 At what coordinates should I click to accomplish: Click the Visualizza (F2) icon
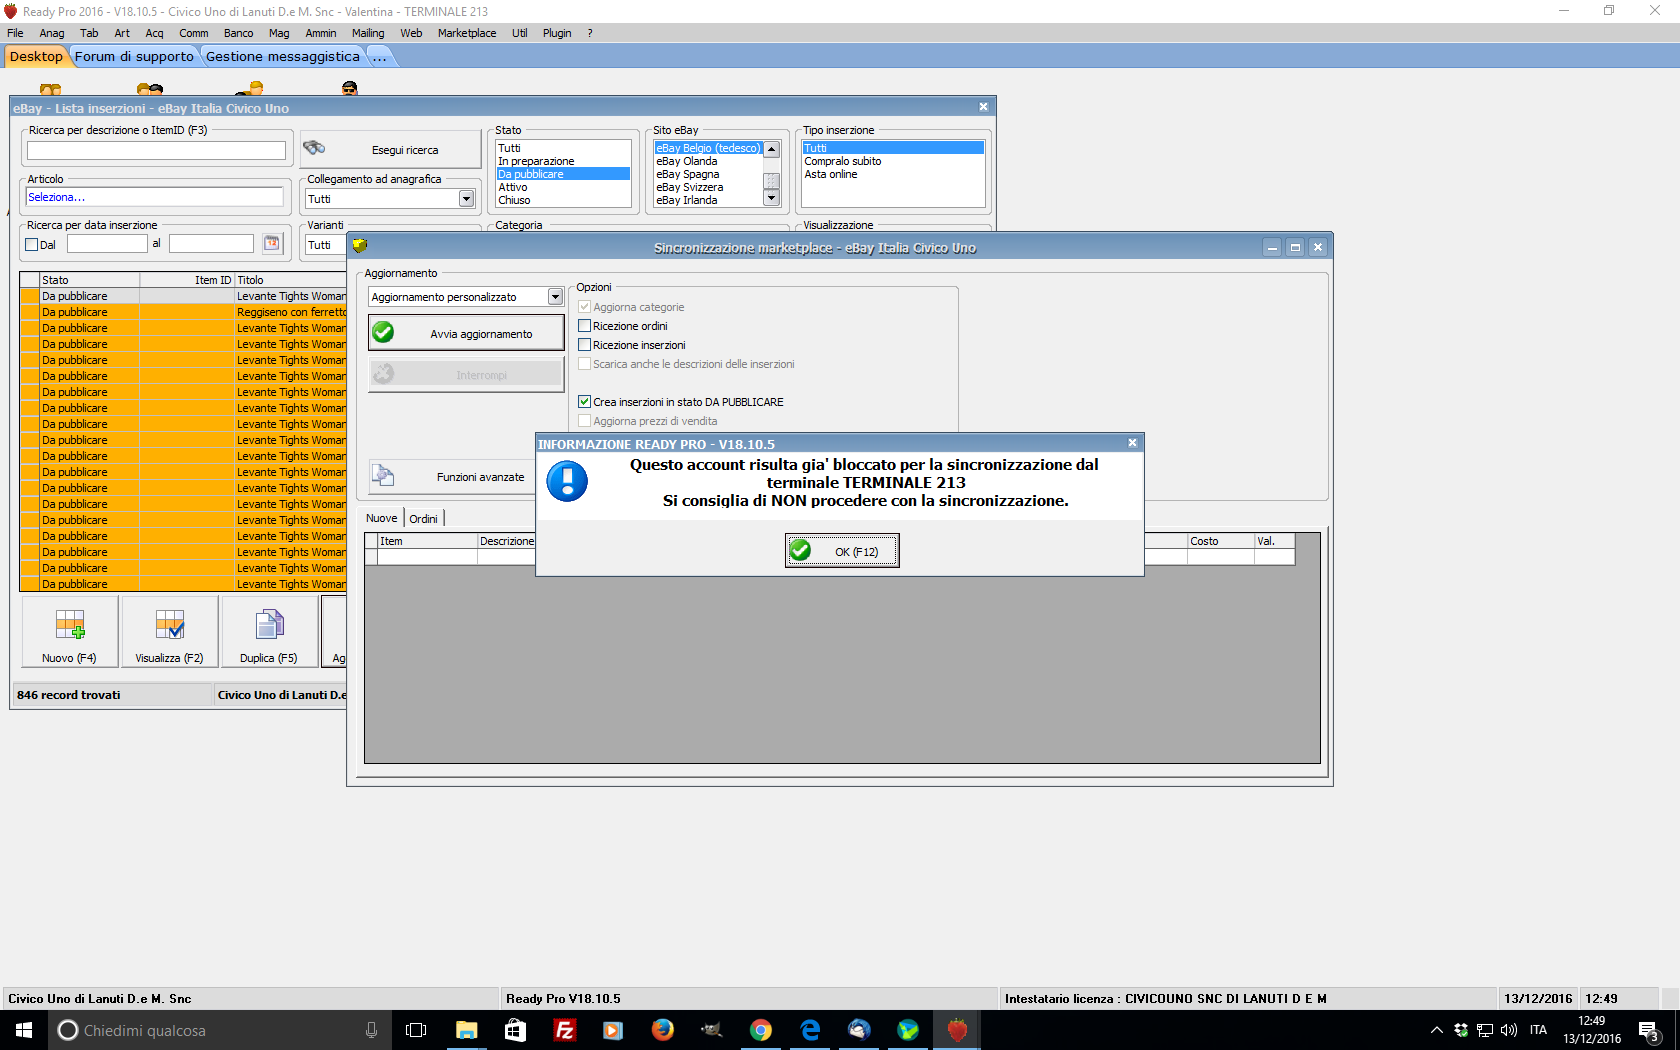[x=170, y=631]
